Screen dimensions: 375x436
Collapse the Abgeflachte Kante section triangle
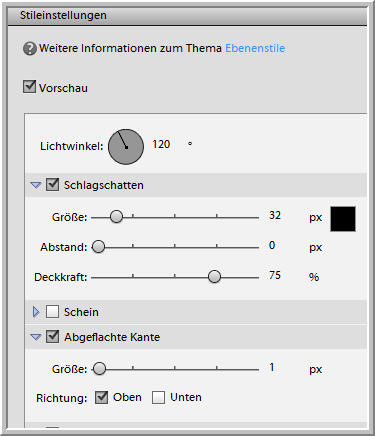(36, 337)
